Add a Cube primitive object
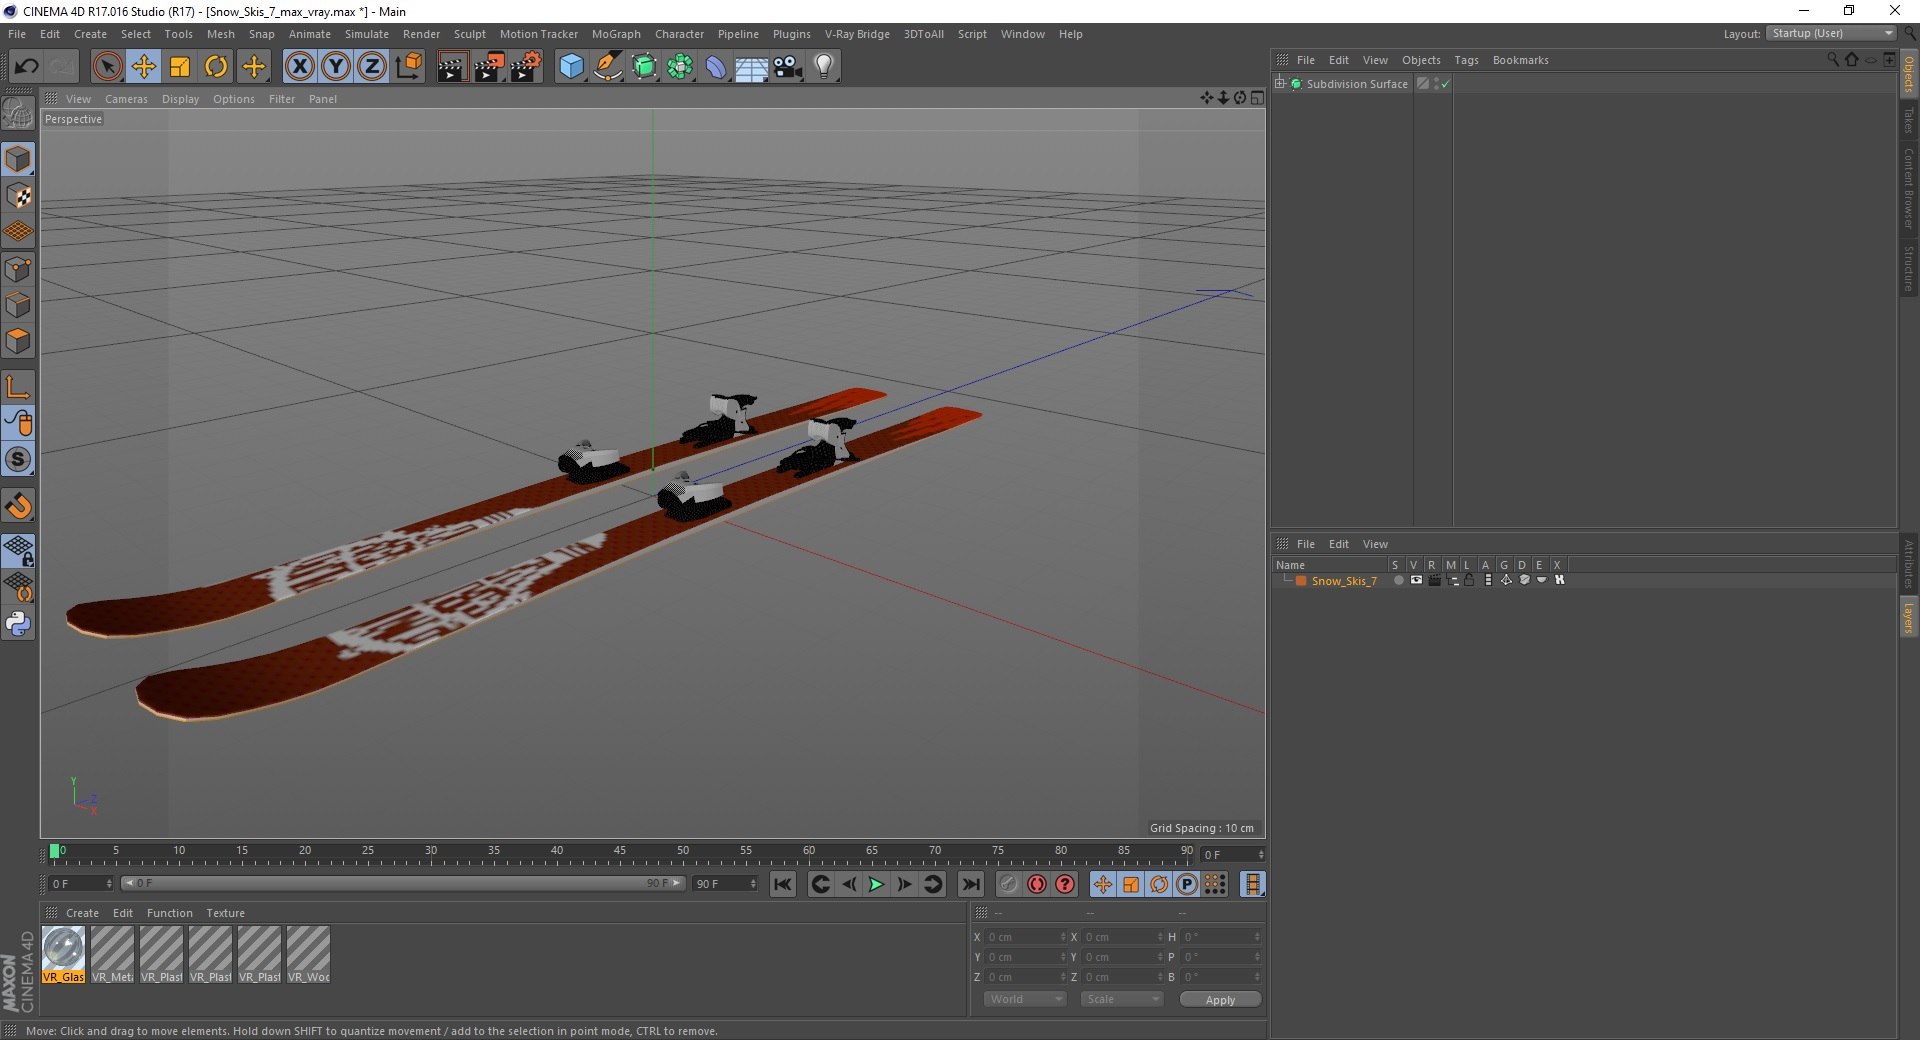The image size is (1920, 1040). [571, 67]
